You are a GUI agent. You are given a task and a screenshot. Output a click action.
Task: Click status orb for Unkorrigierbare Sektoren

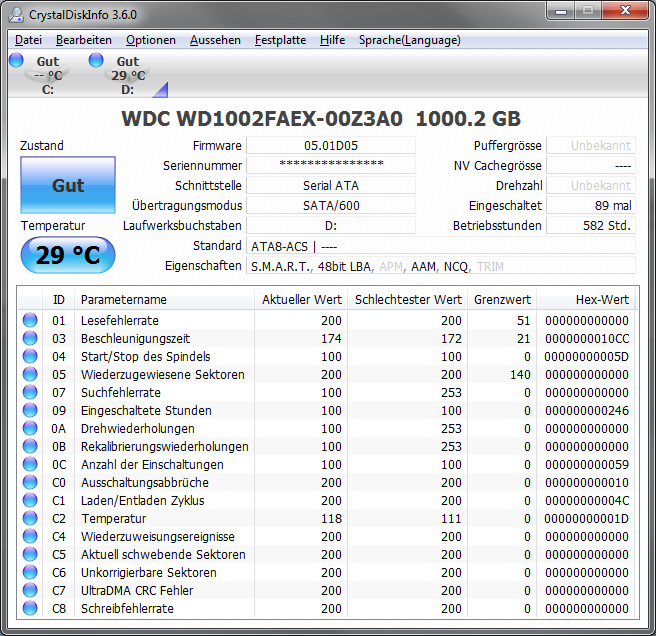click(x=30, y=572)
